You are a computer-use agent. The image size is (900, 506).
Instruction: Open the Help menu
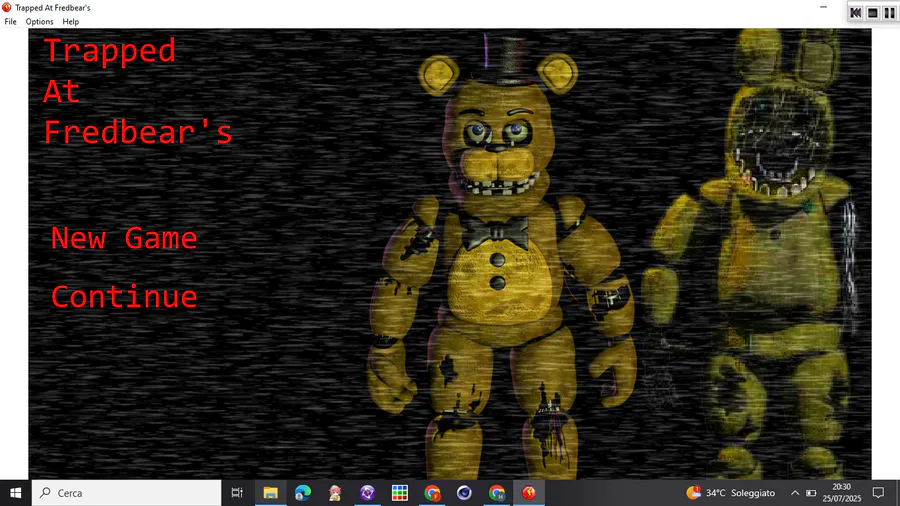[71, 22]
